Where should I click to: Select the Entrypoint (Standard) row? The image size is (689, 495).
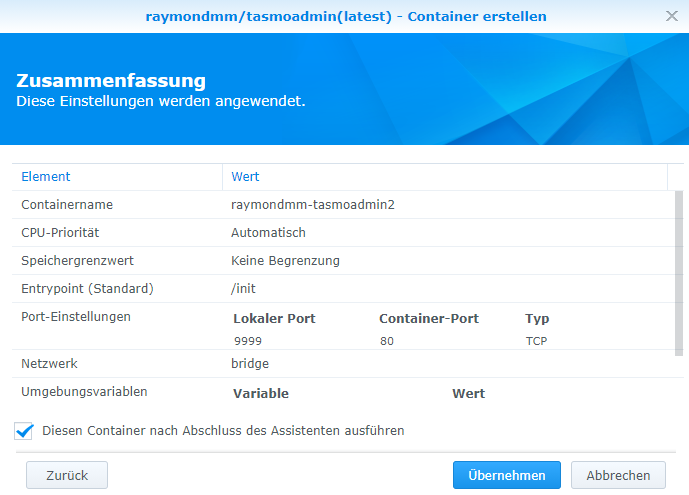[x=344, y=289]
